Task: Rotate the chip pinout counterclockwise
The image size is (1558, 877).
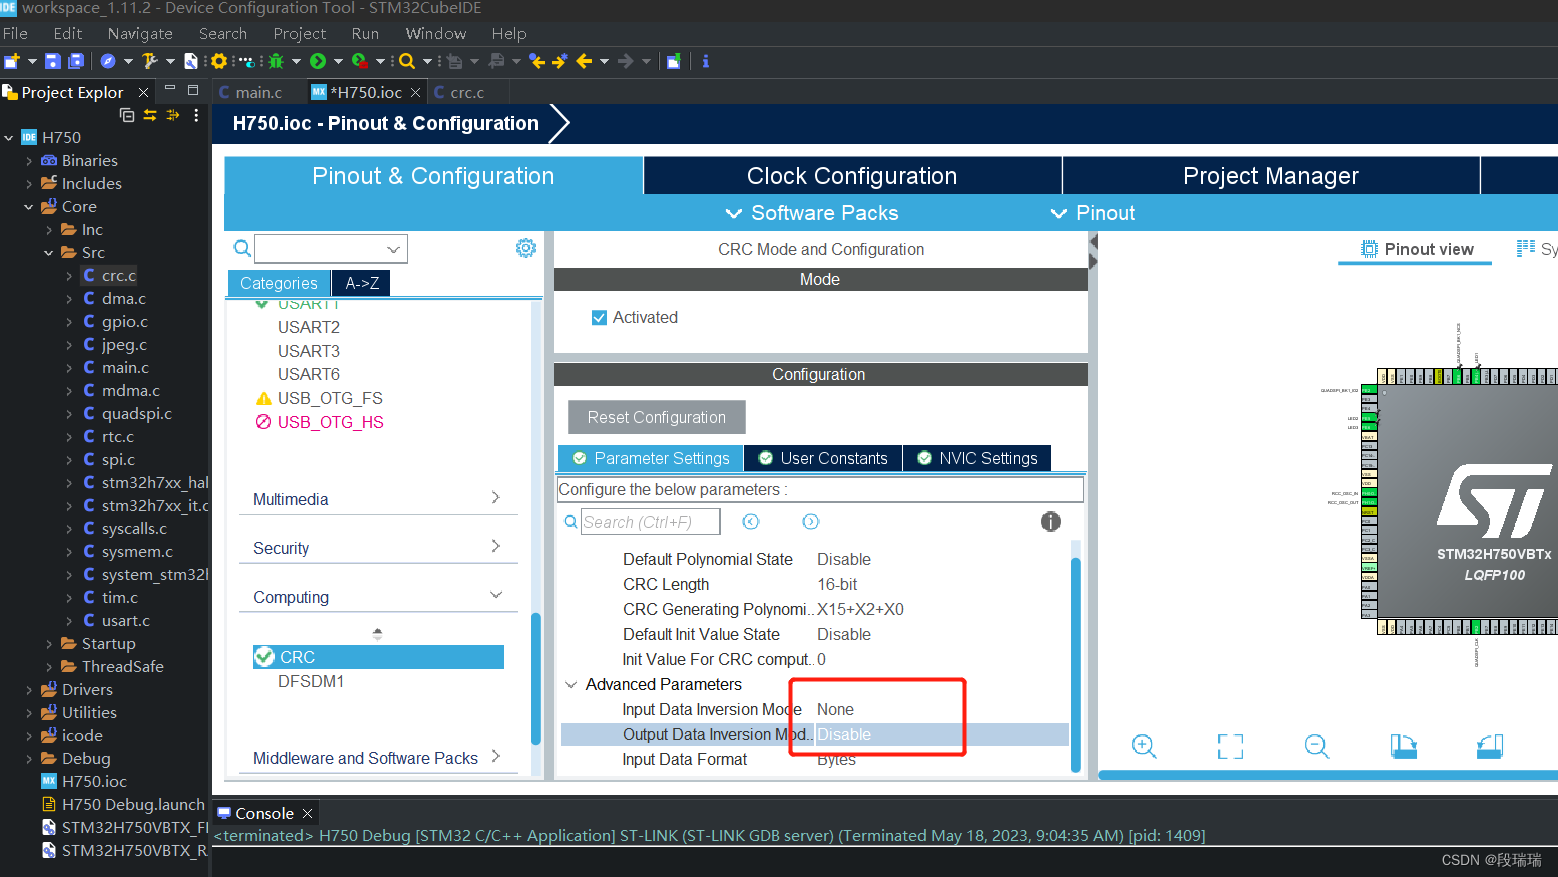Action: [1489, 746]
